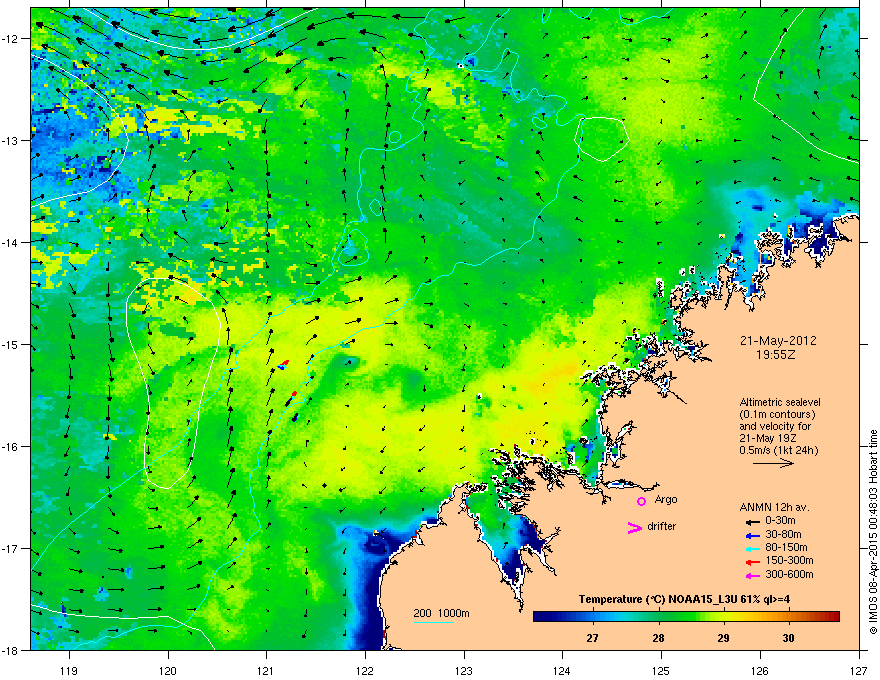Click the '0-30m' depth label
Screen dimensions: 880x680
coord(780,521)
